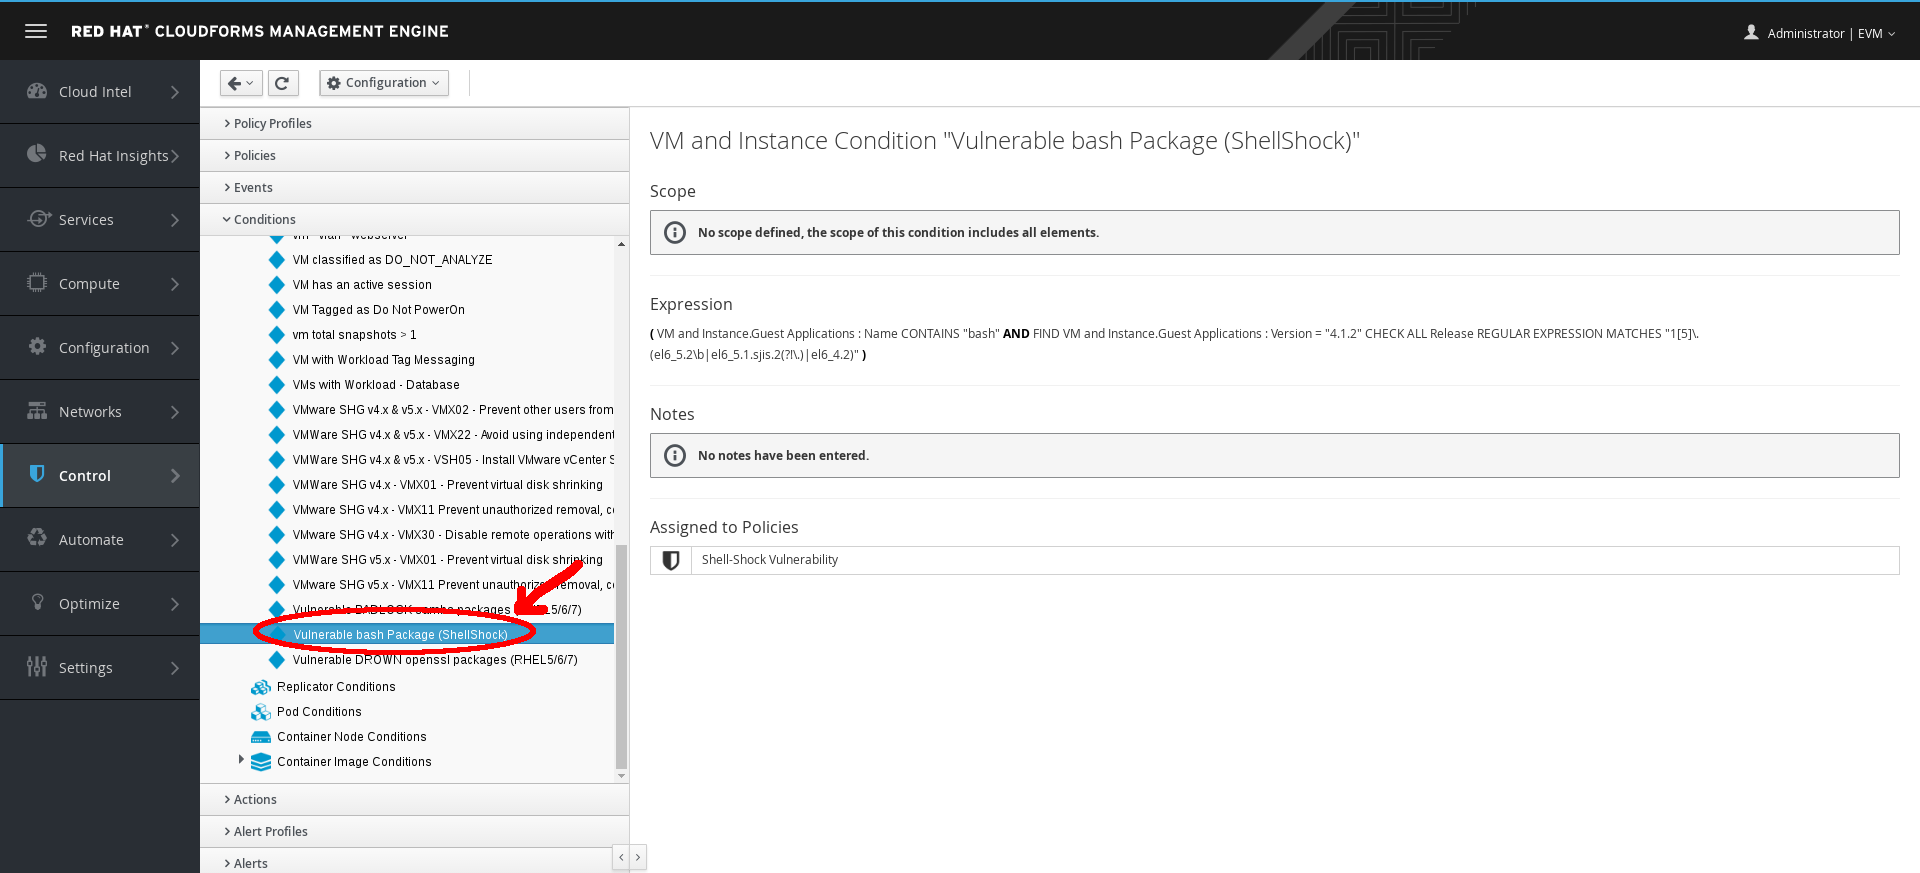1920x873 pixels.
Task: Open the Cloud Intel menu
Action: pos(100,91)
